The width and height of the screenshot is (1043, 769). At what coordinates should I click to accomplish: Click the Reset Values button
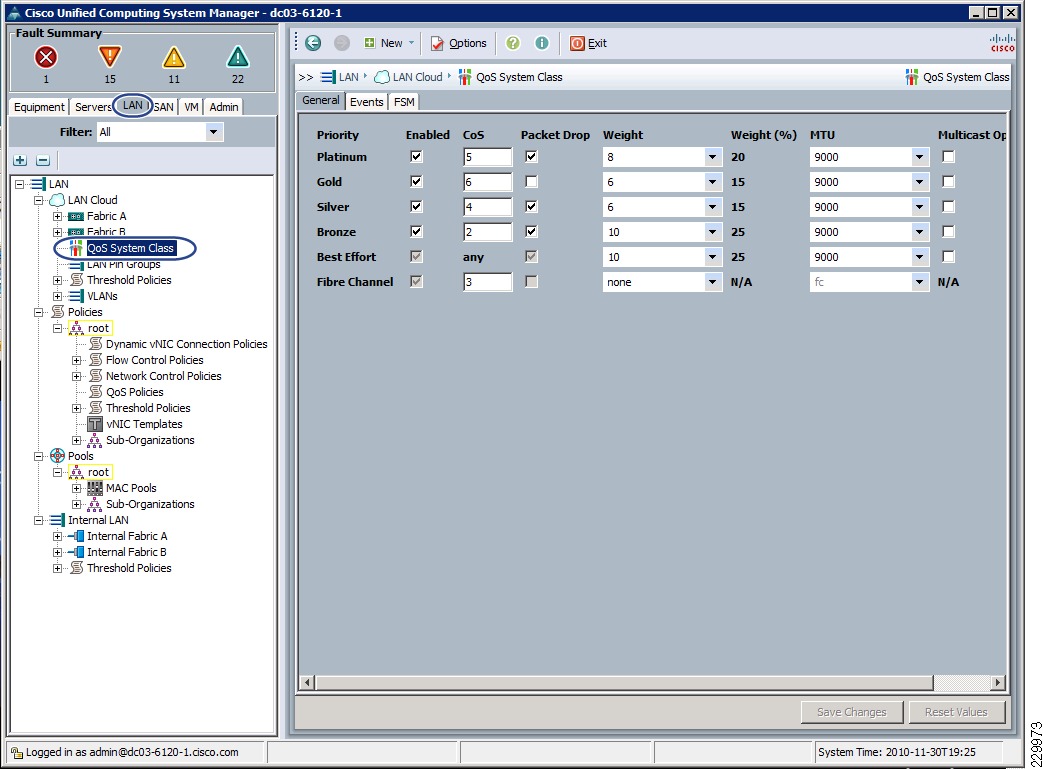pos(956,712)
